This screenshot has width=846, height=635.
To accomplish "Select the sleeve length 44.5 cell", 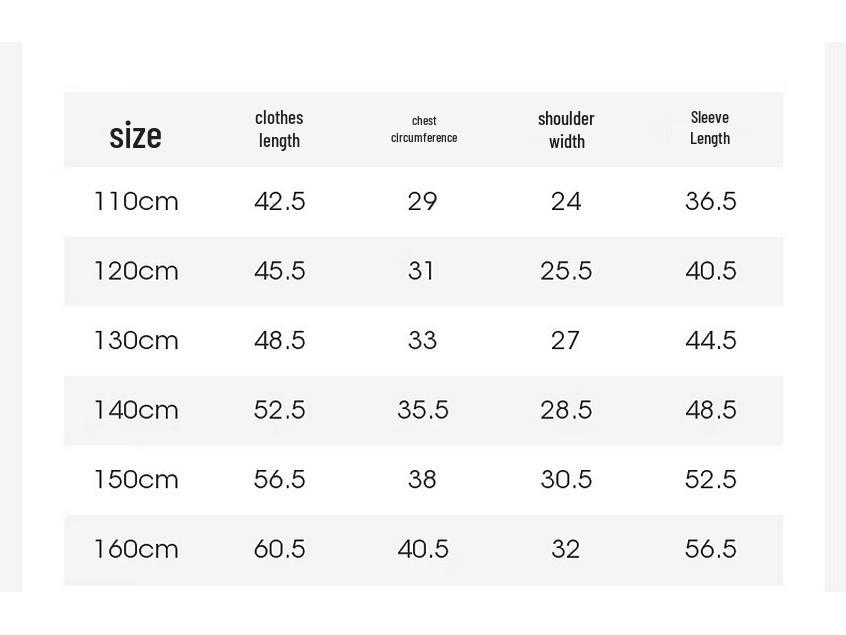I will point(711,340).
